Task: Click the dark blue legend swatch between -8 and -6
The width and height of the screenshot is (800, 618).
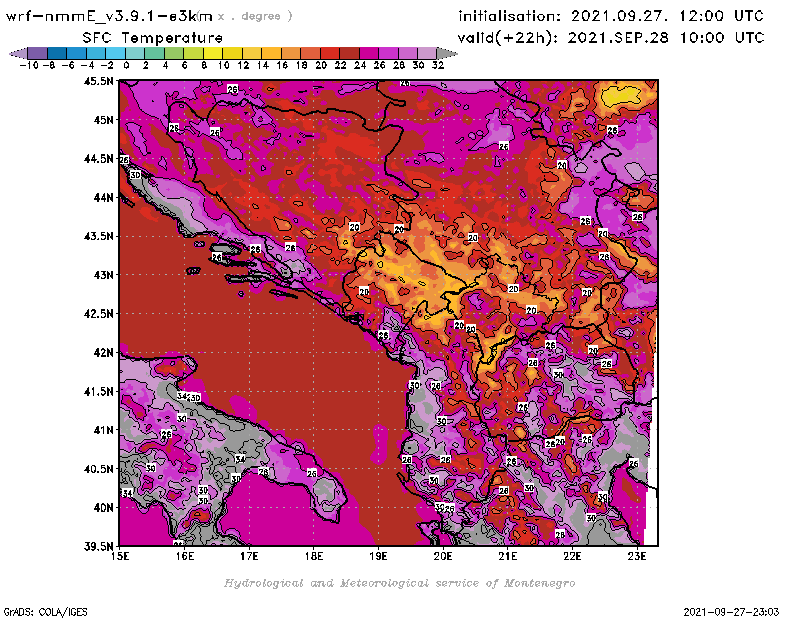Action: 57,53
